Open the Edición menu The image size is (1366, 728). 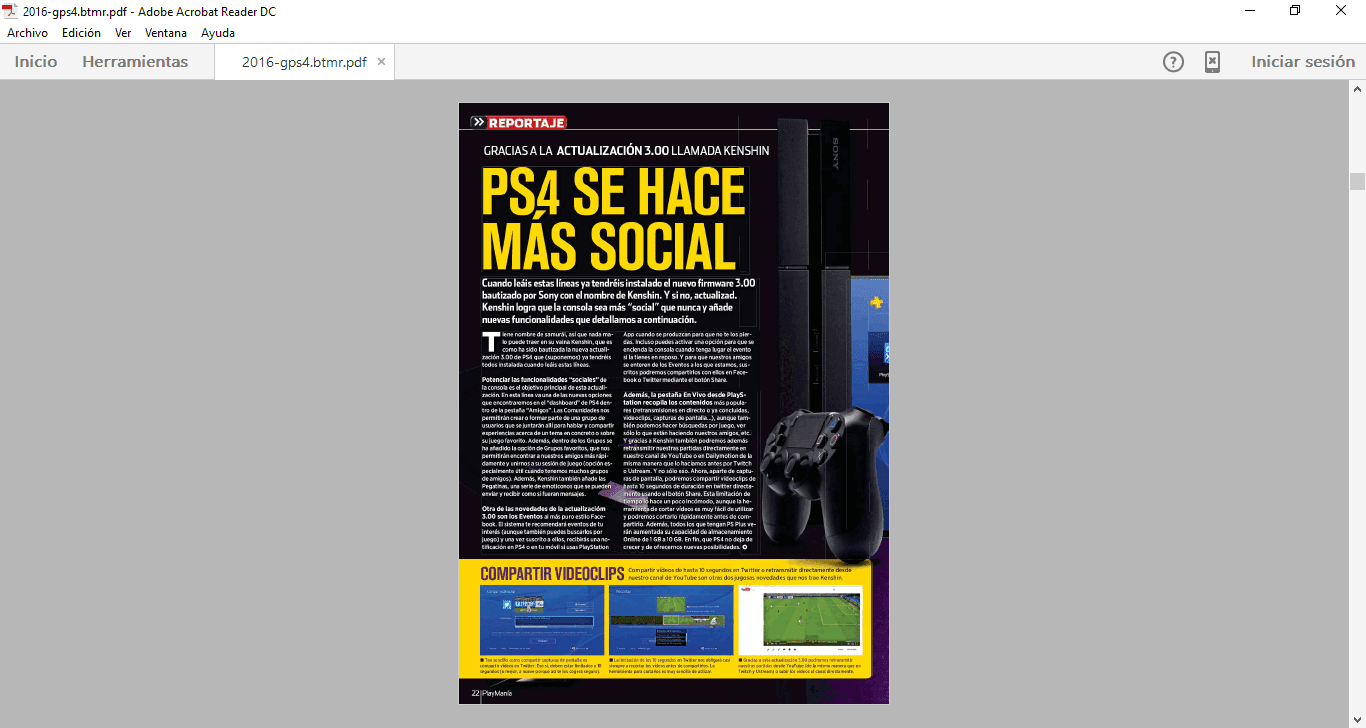pos(81,33)
